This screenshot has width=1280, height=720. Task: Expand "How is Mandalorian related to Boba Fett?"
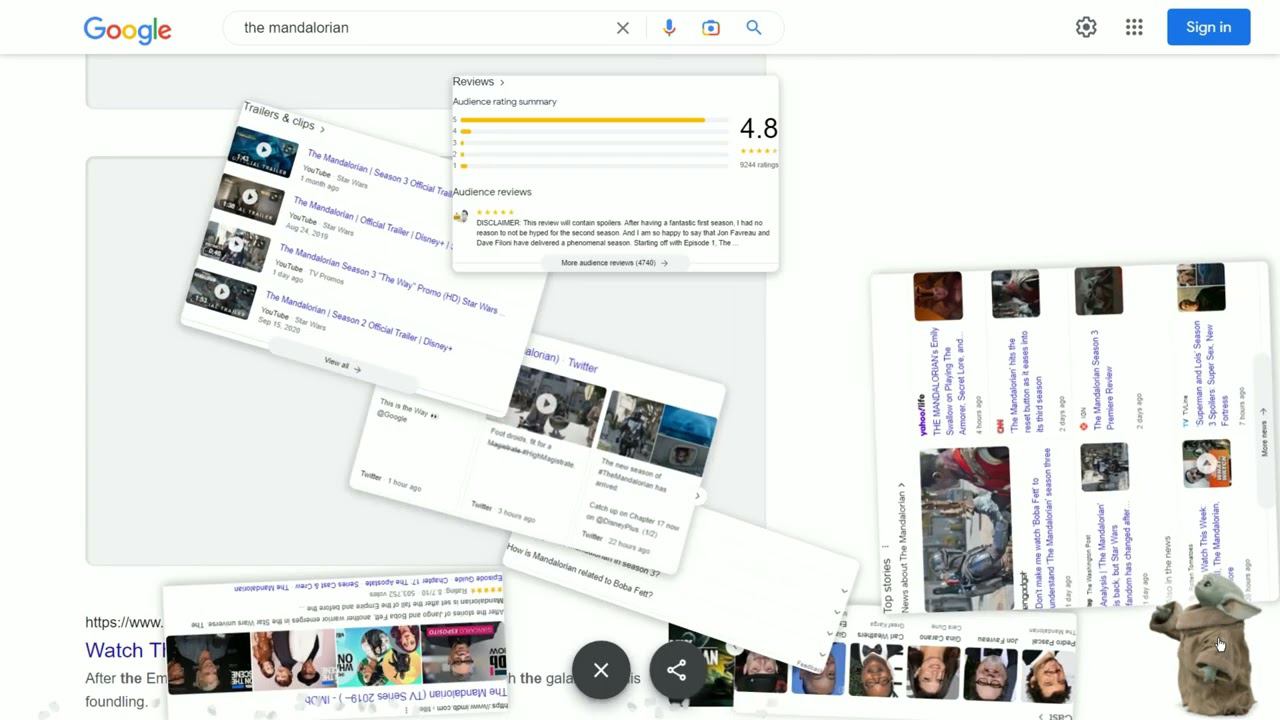[580, 571]
